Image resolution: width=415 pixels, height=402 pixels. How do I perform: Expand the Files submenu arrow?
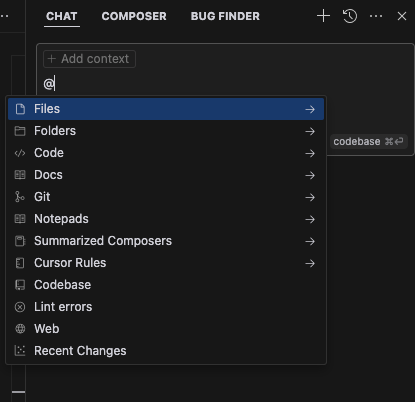(x=310, y=109)
